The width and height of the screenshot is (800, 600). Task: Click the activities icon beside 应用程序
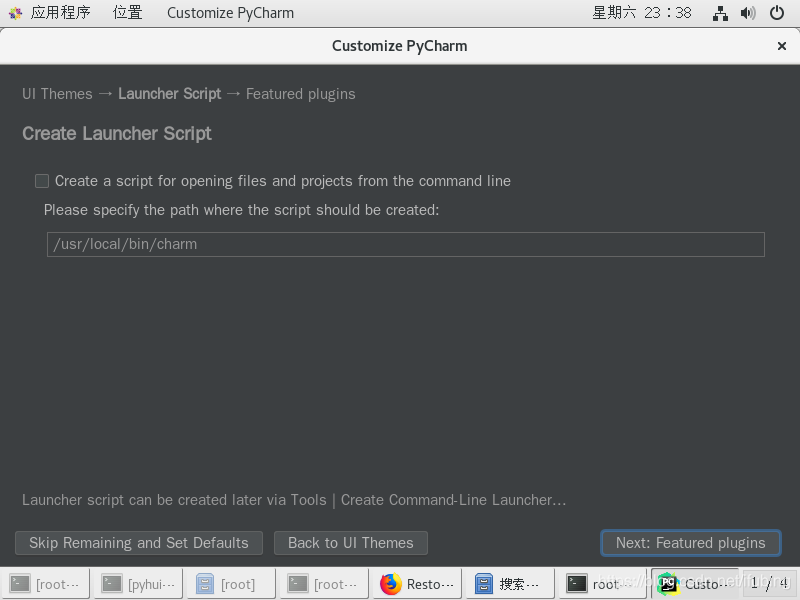point(16,13)
